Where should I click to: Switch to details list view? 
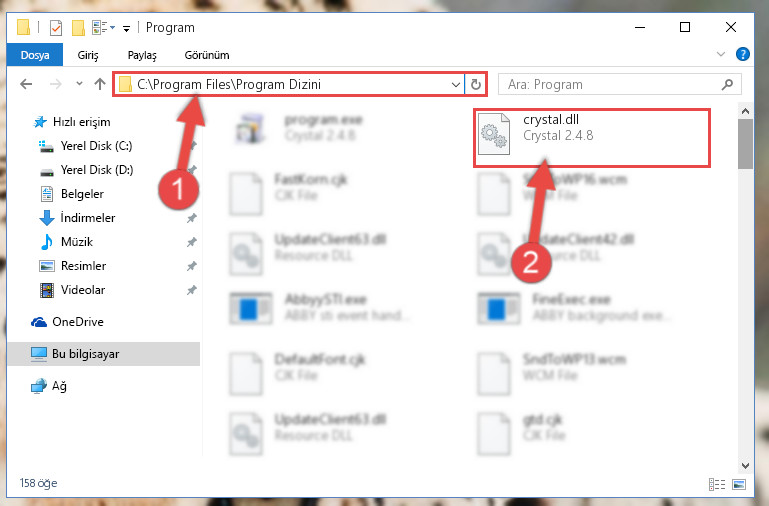pos(717,484)
